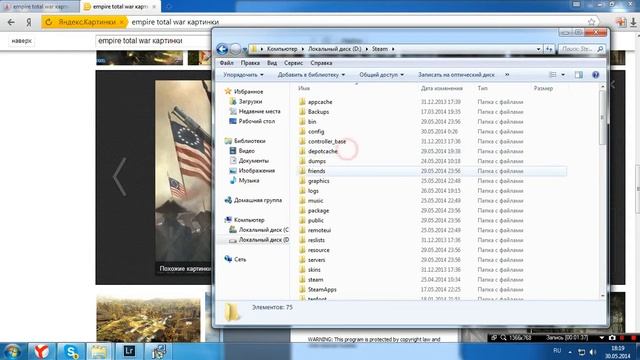640x360 pixels.
Task: Click Компьютер in the address breadcrumb
Action: [x=282, y=49]
